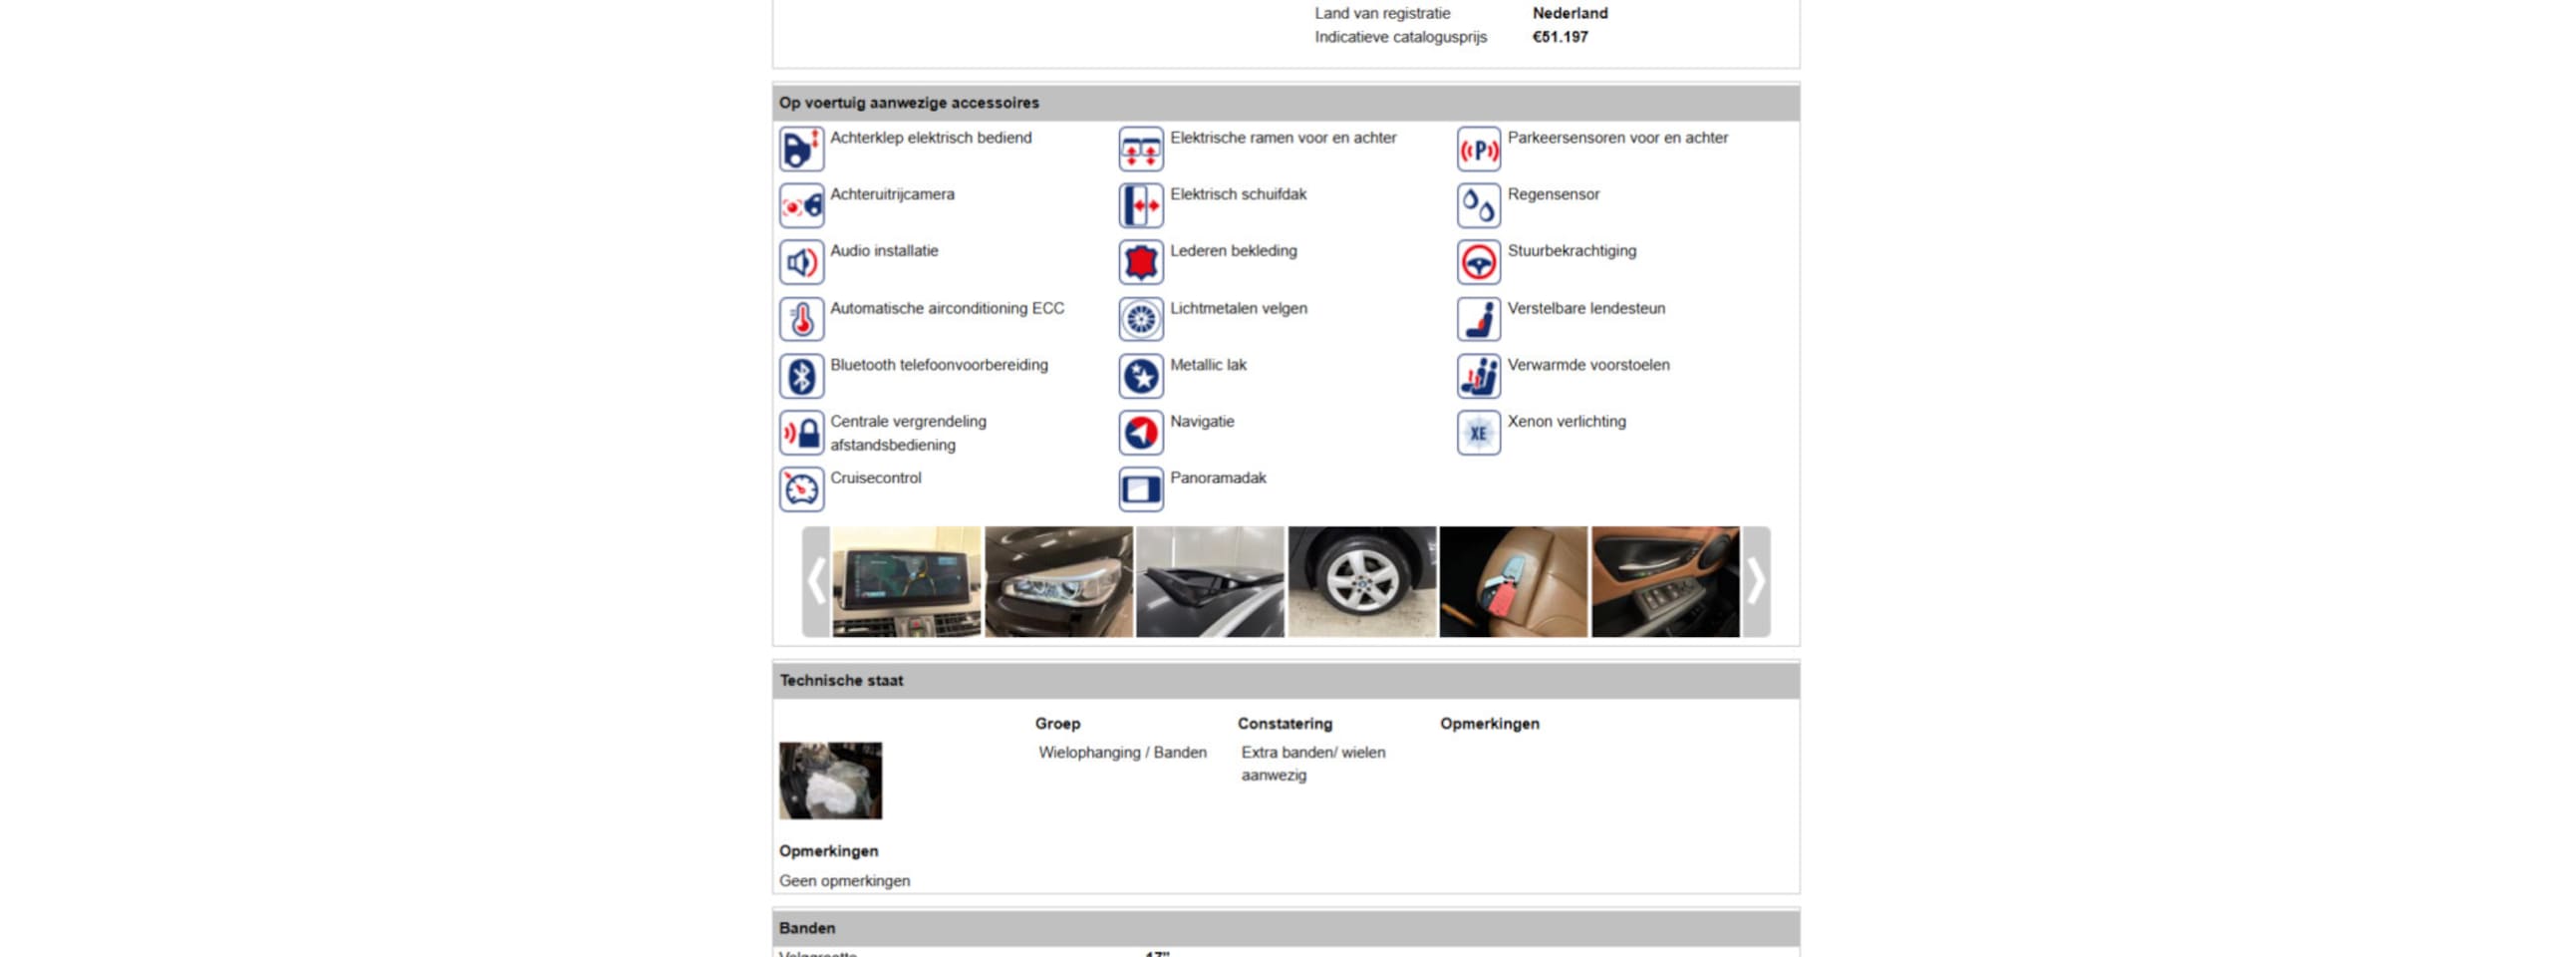Image resolution: width=2576 pixels, height=957 pixels.
Task: Open the door panel controls thumbnail
Action: click(1665, 582)
